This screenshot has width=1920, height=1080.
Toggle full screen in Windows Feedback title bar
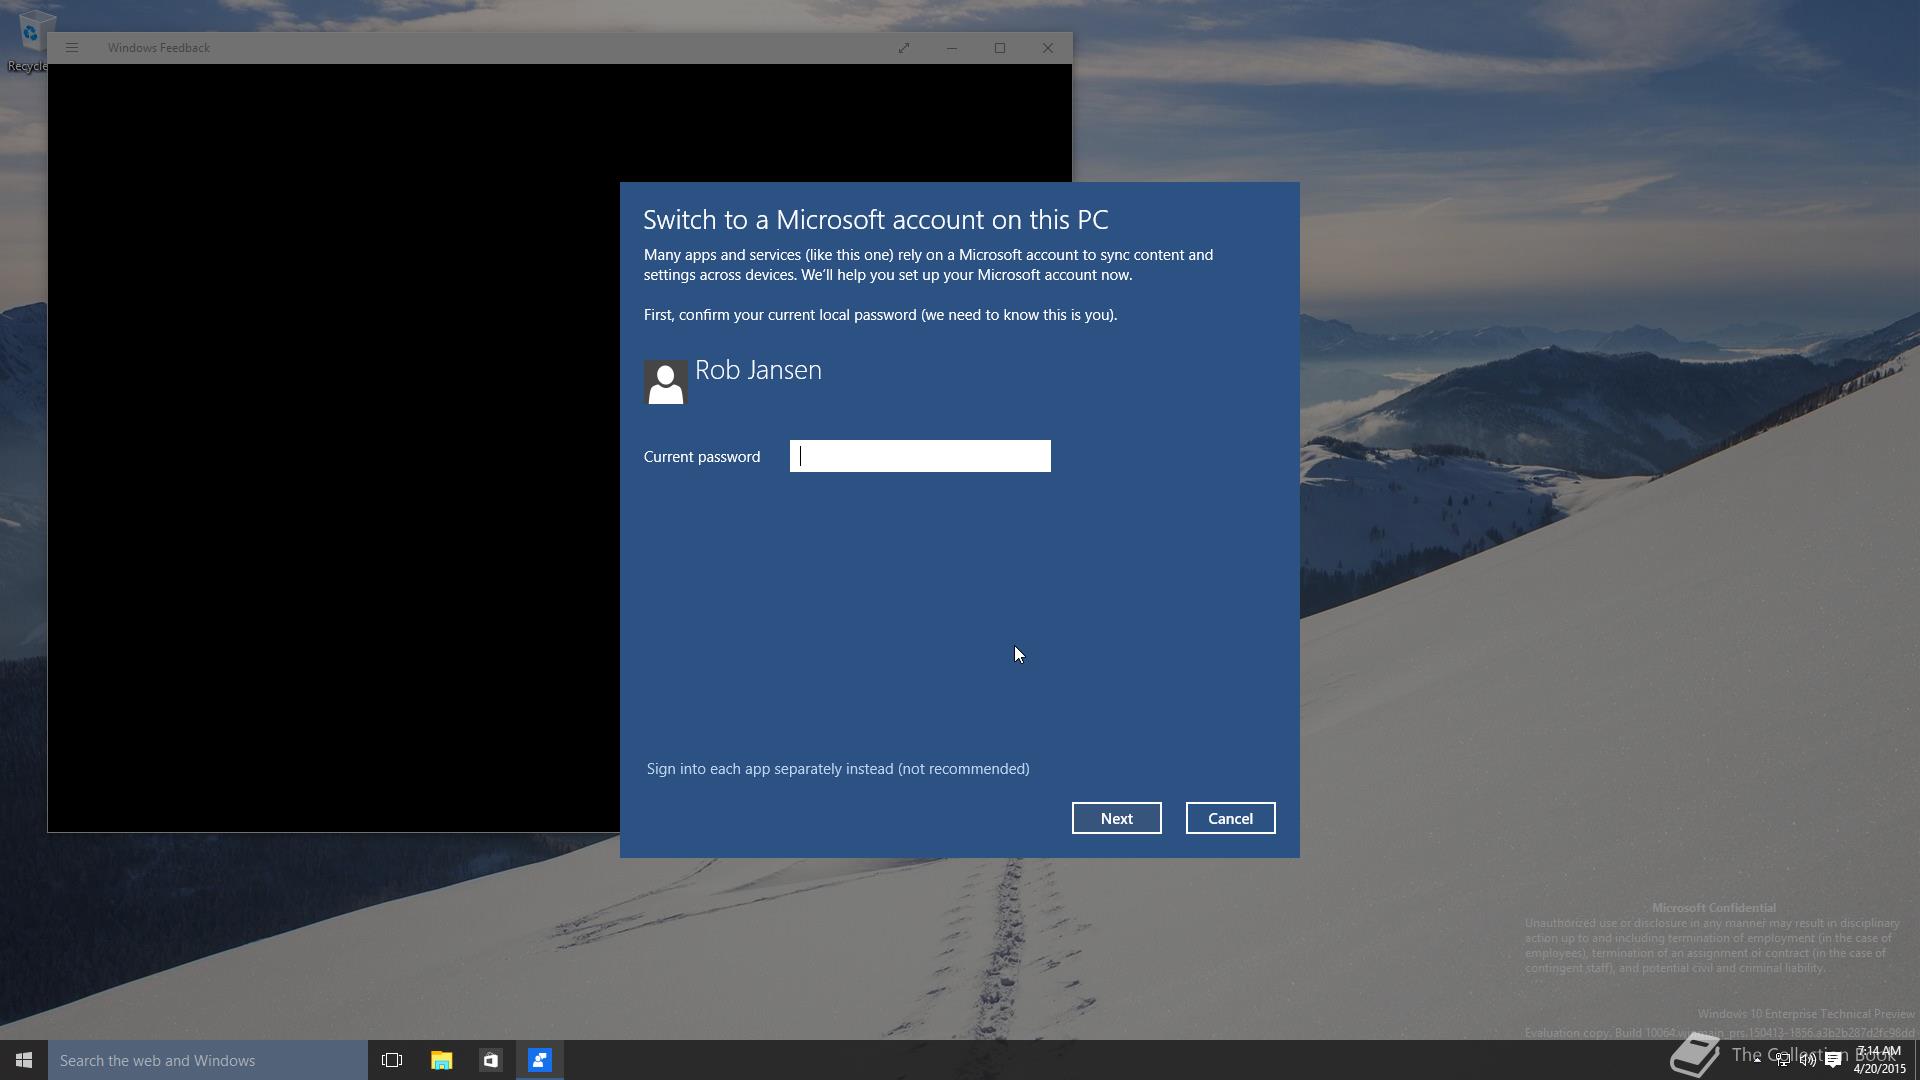pos(904,48)
